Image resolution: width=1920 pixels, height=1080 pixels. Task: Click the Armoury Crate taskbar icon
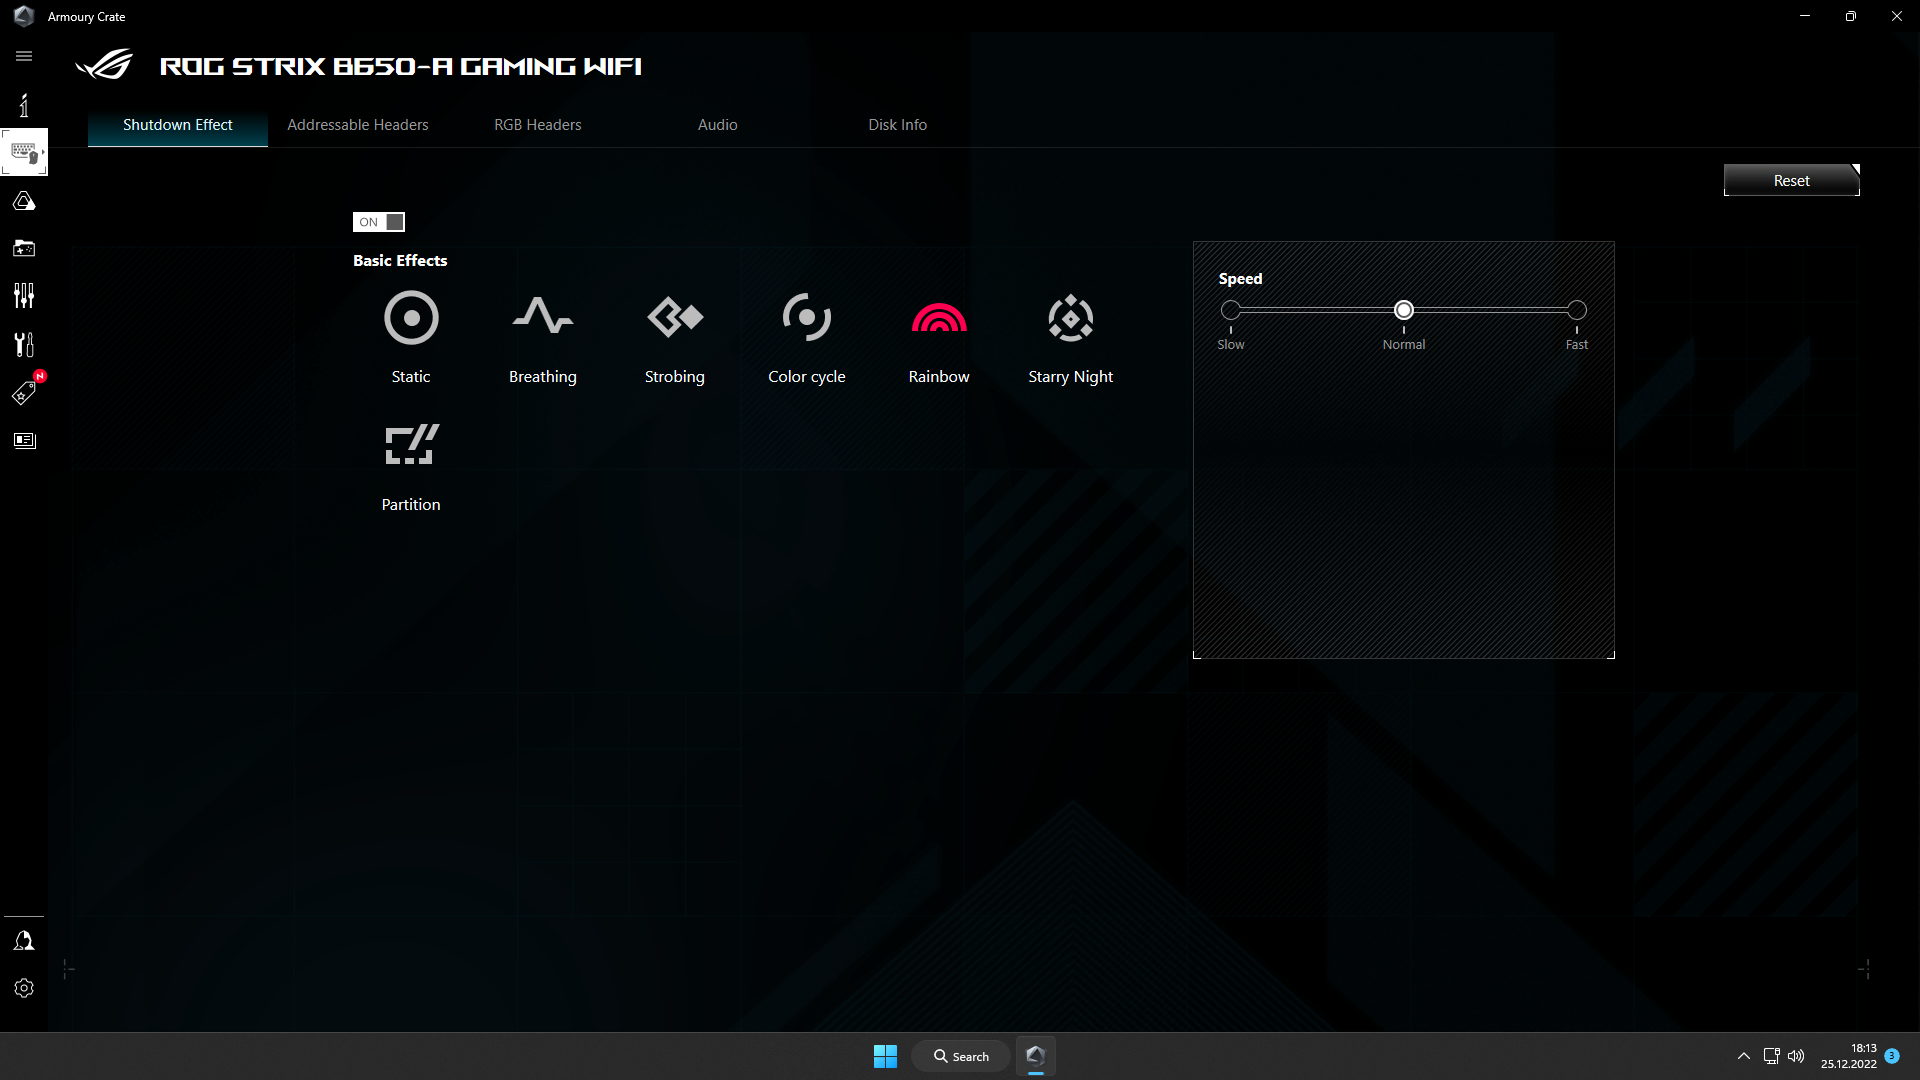click(x=1035, y=1055)
